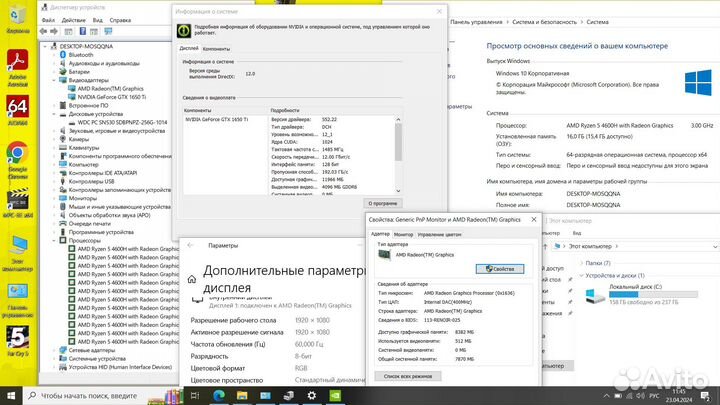This screenshot has width=720, height=405.
Task: Click the Local Disk (C:) usage bar
Action: (x=653, y=294)
